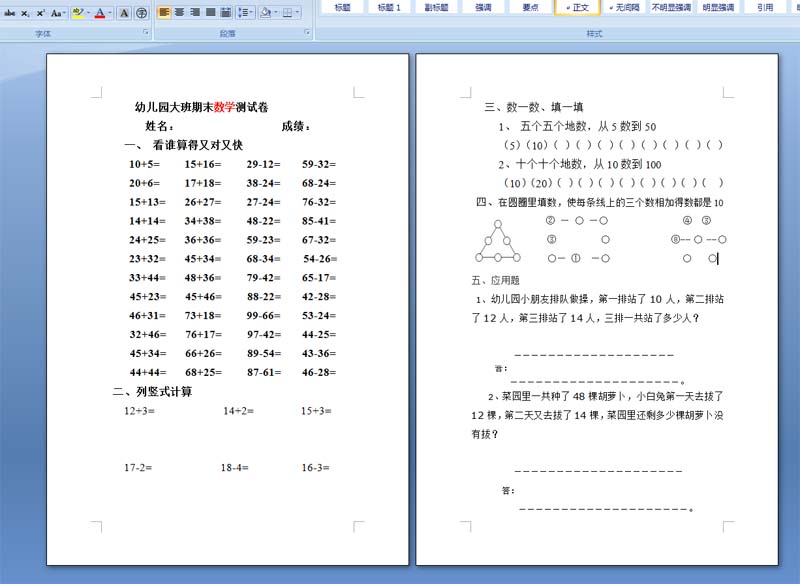Click the 16-3= vertical problem

(315, 467)
